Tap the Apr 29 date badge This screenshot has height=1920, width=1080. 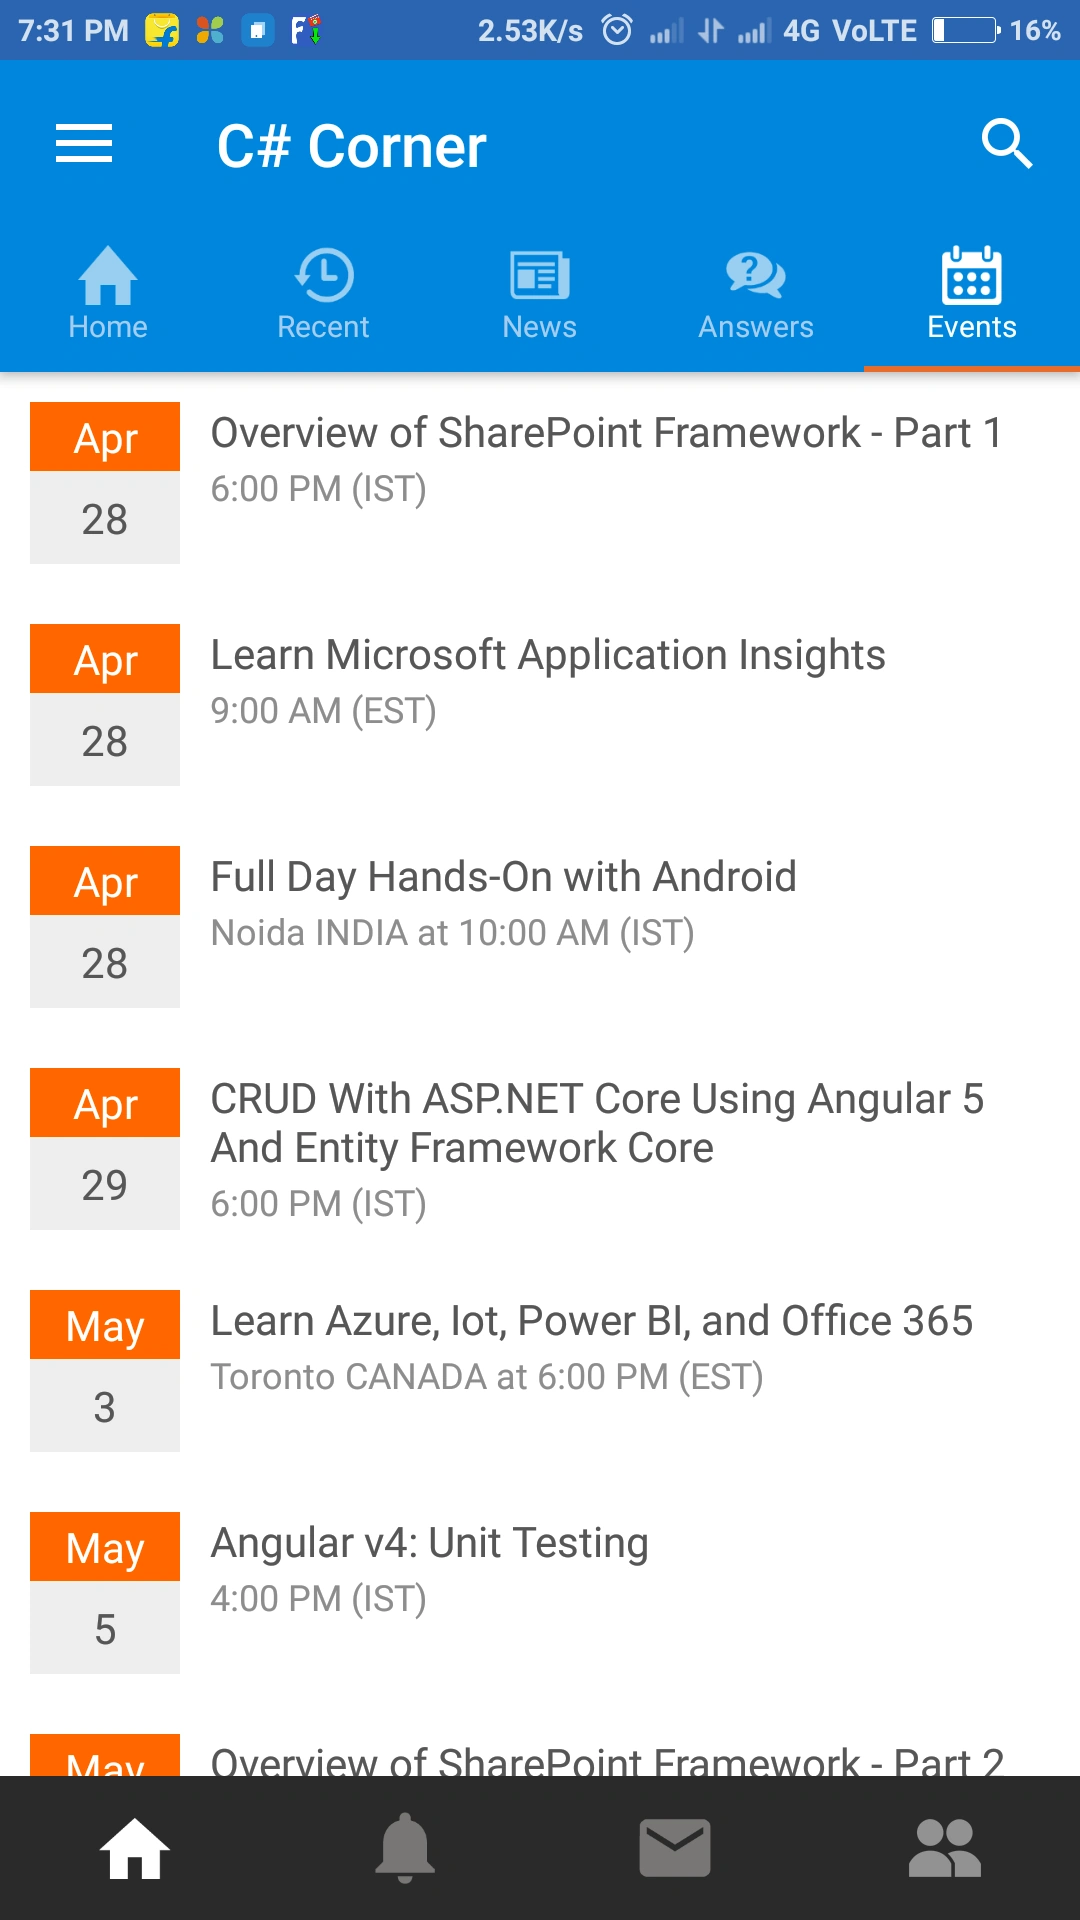point(105,1149)
